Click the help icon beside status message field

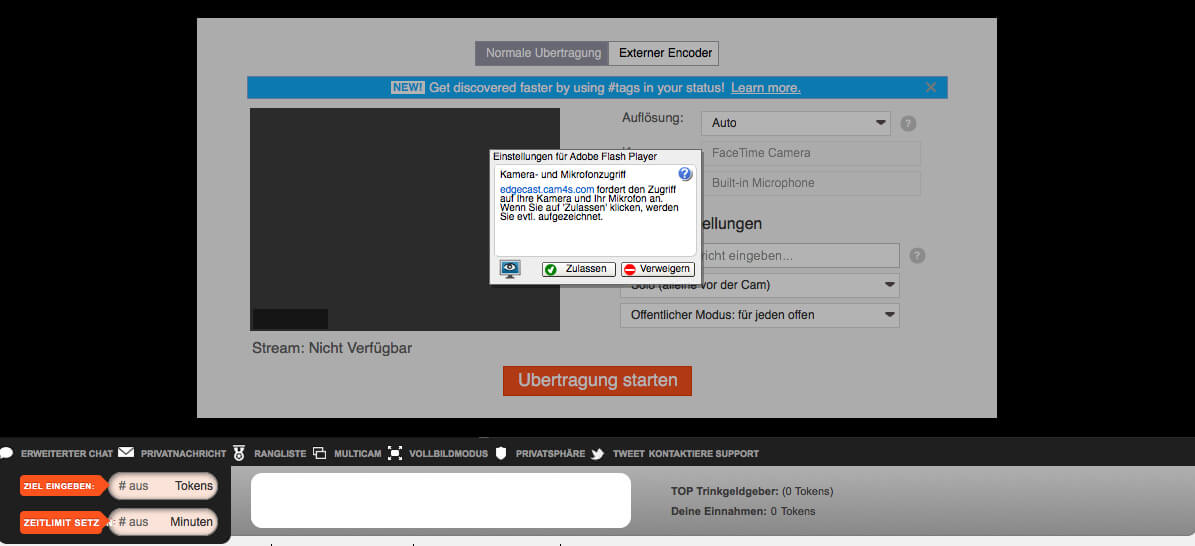(x=917, y=256)
